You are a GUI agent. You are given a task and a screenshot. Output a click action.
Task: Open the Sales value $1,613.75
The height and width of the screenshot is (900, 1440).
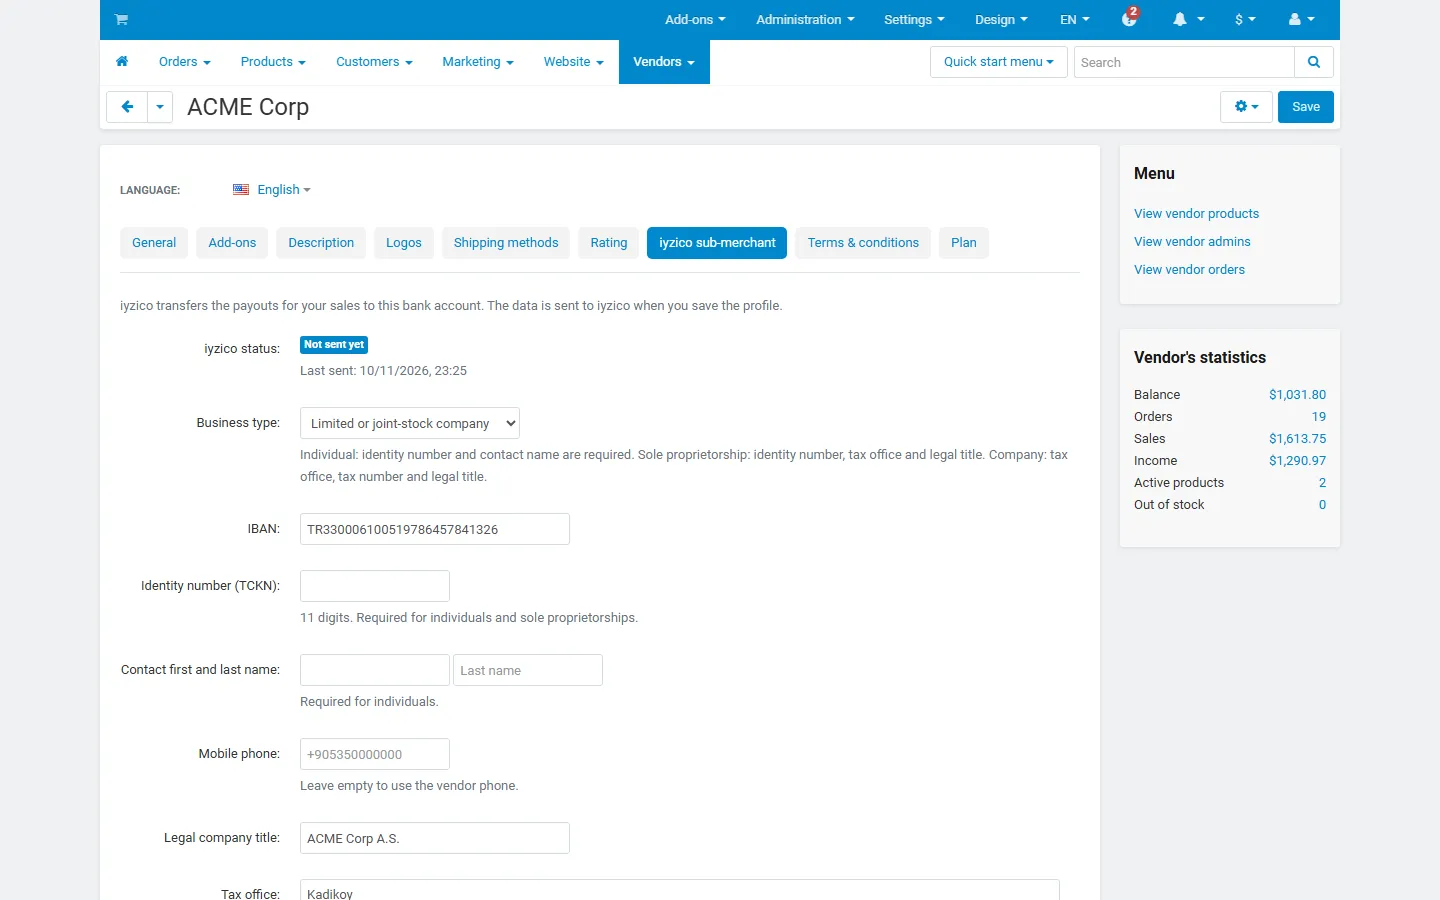1297,439
